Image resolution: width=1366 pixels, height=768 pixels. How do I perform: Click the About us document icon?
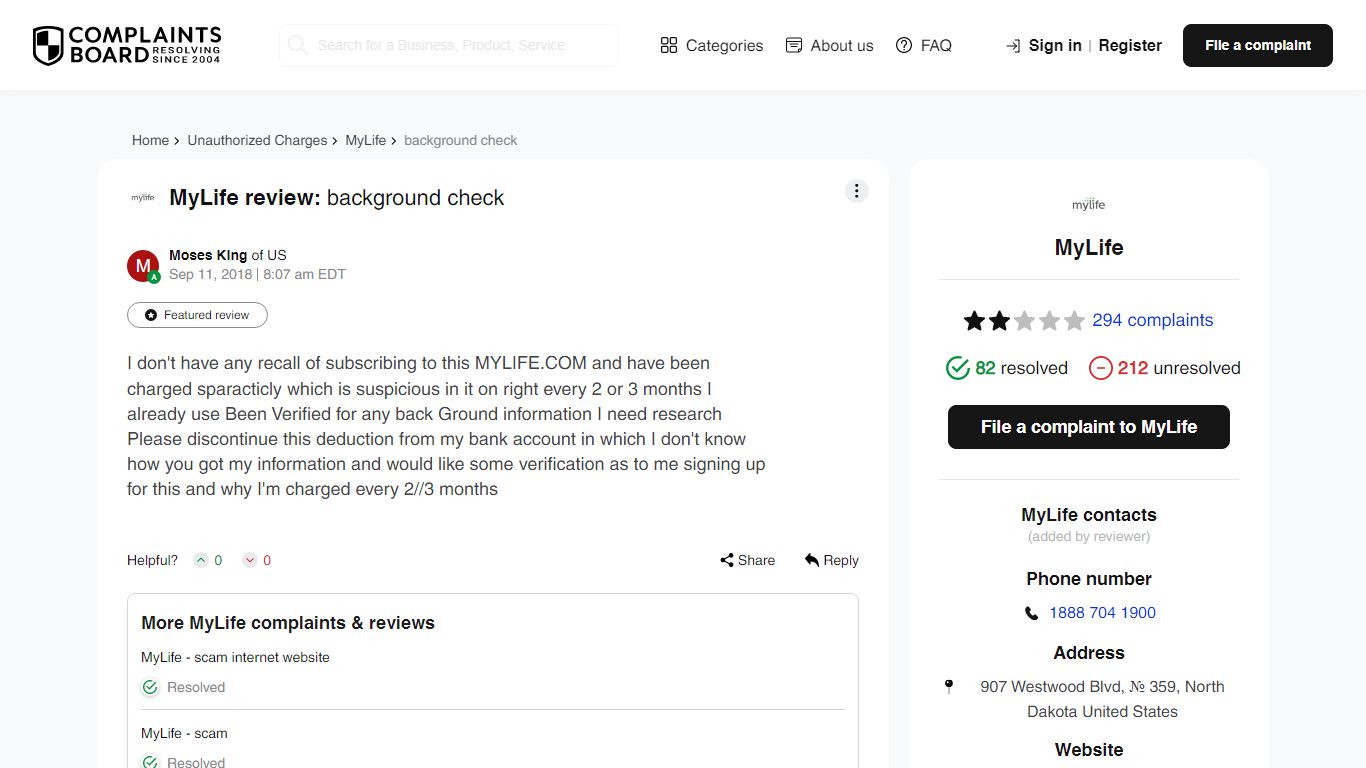point(794,45)
